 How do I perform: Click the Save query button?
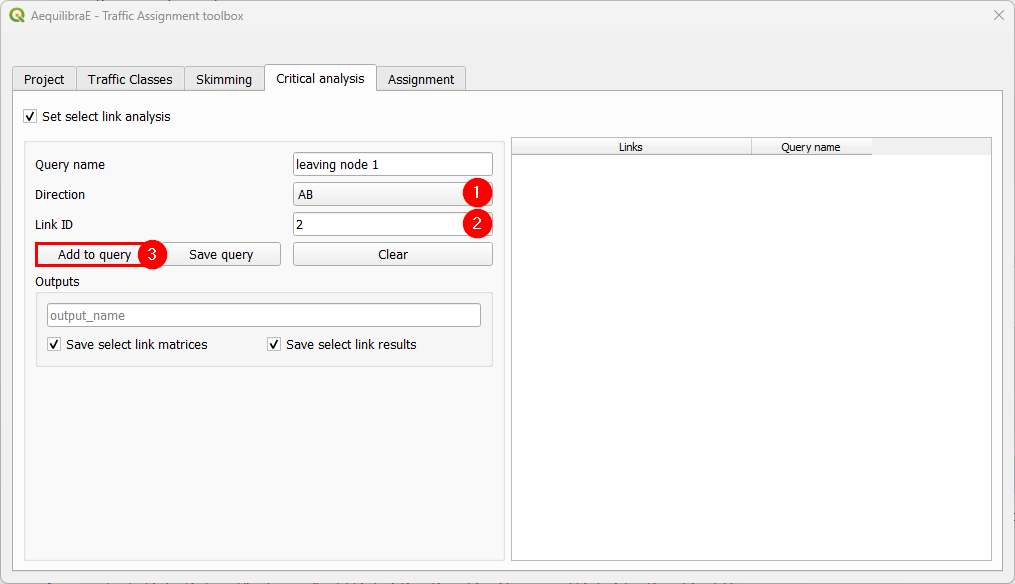coord(222,255)
